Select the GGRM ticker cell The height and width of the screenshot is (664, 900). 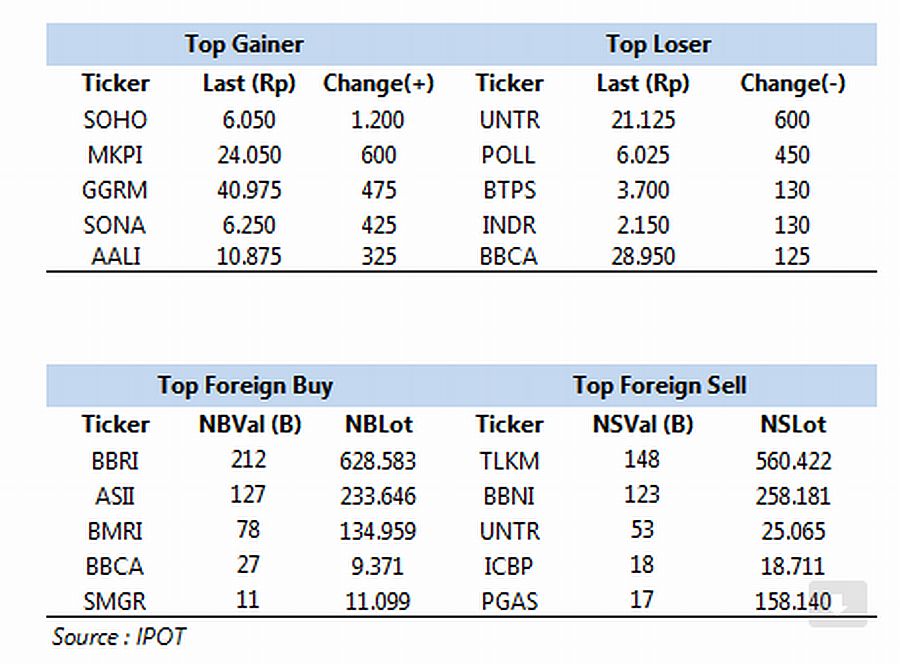[115, 190]
